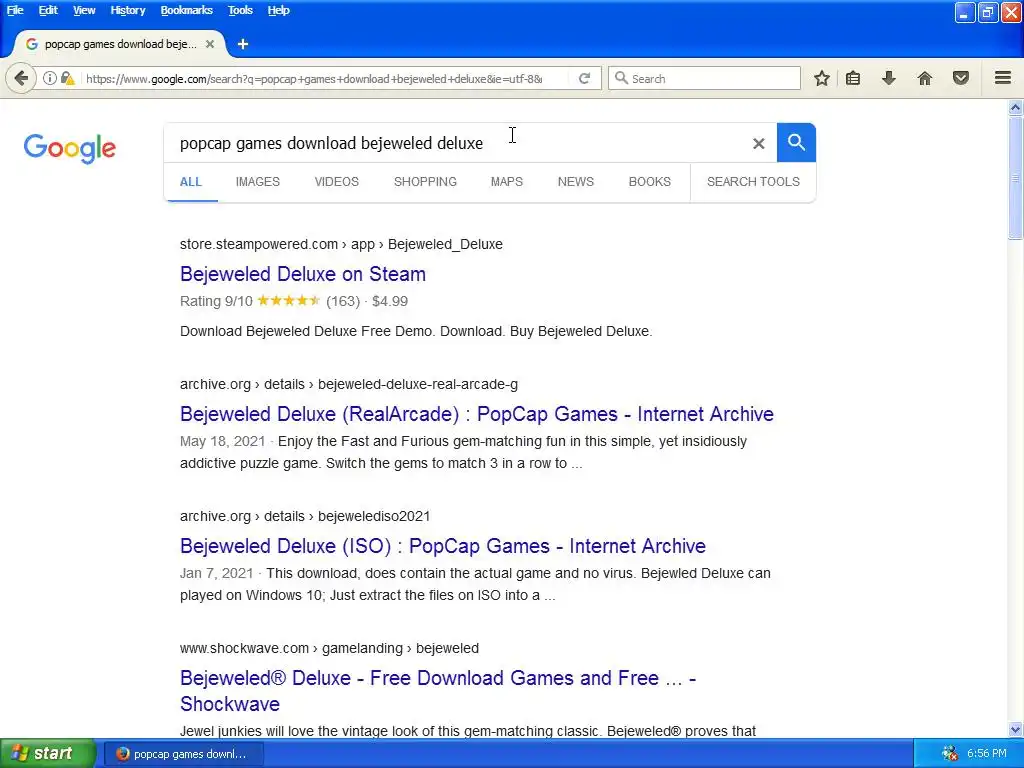Click the vertical scrollbar thumb
The width and height of the screenshot is (1024, 768).
click(1016, 178)
